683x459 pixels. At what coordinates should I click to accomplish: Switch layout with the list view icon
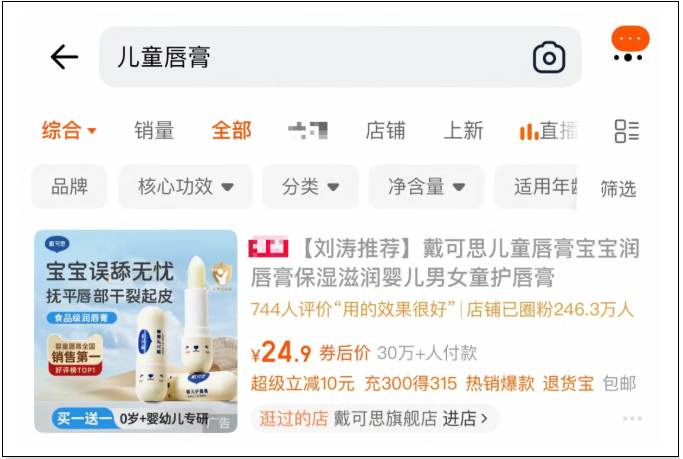tap(627, 131)
